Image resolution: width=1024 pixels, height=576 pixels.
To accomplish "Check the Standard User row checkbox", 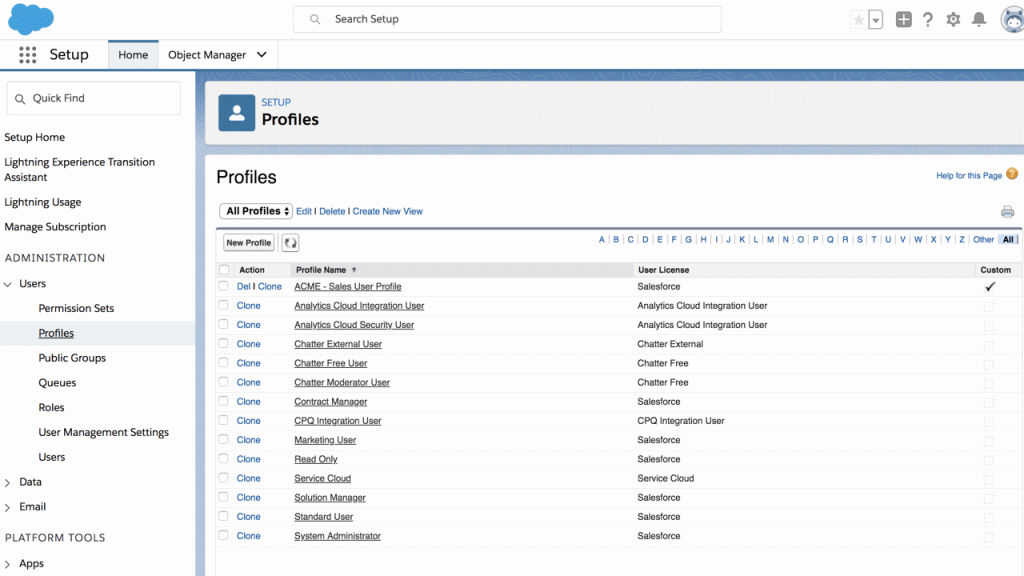I will pos(223,516).
